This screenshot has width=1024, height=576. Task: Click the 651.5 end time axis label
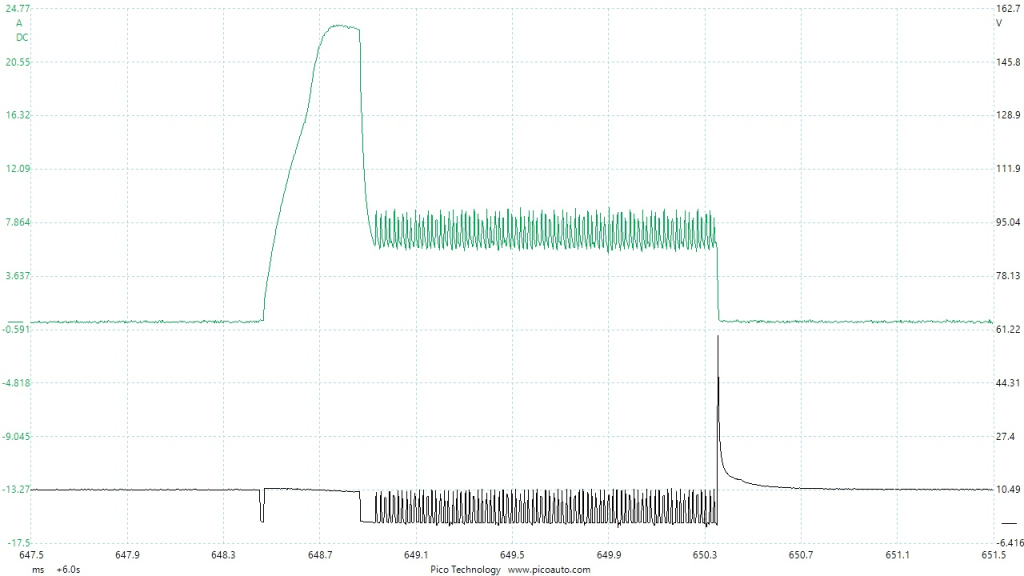[x=993, y=555]
